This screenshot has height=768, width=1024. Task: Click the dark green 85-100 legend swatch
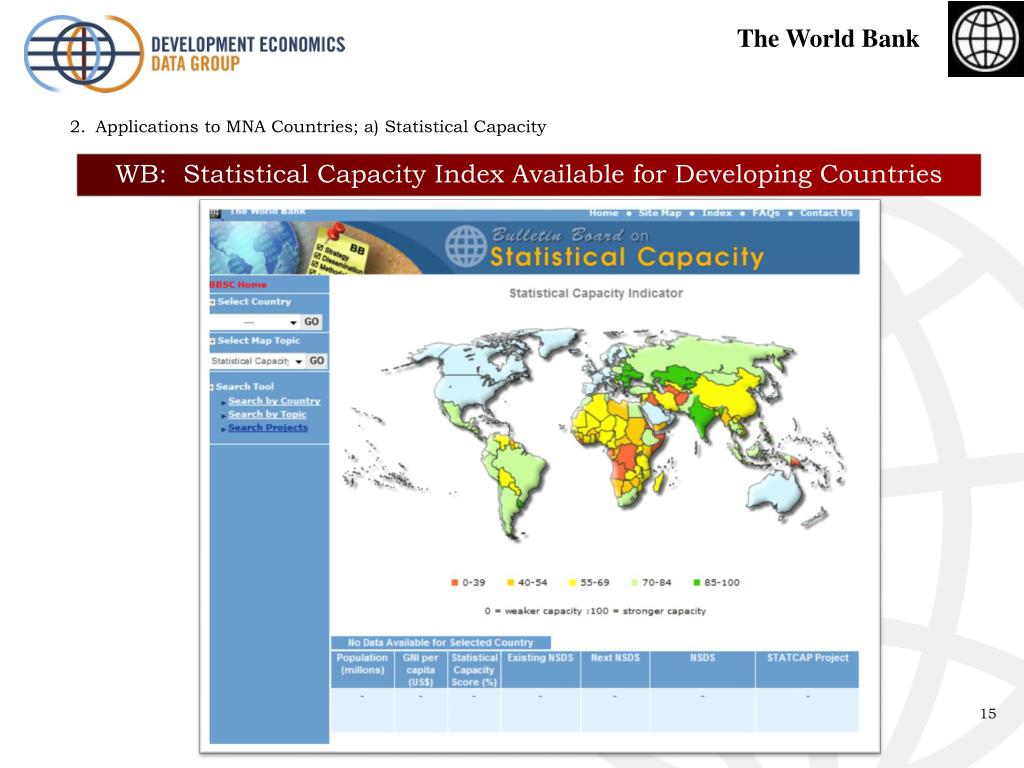click(697, 583)
